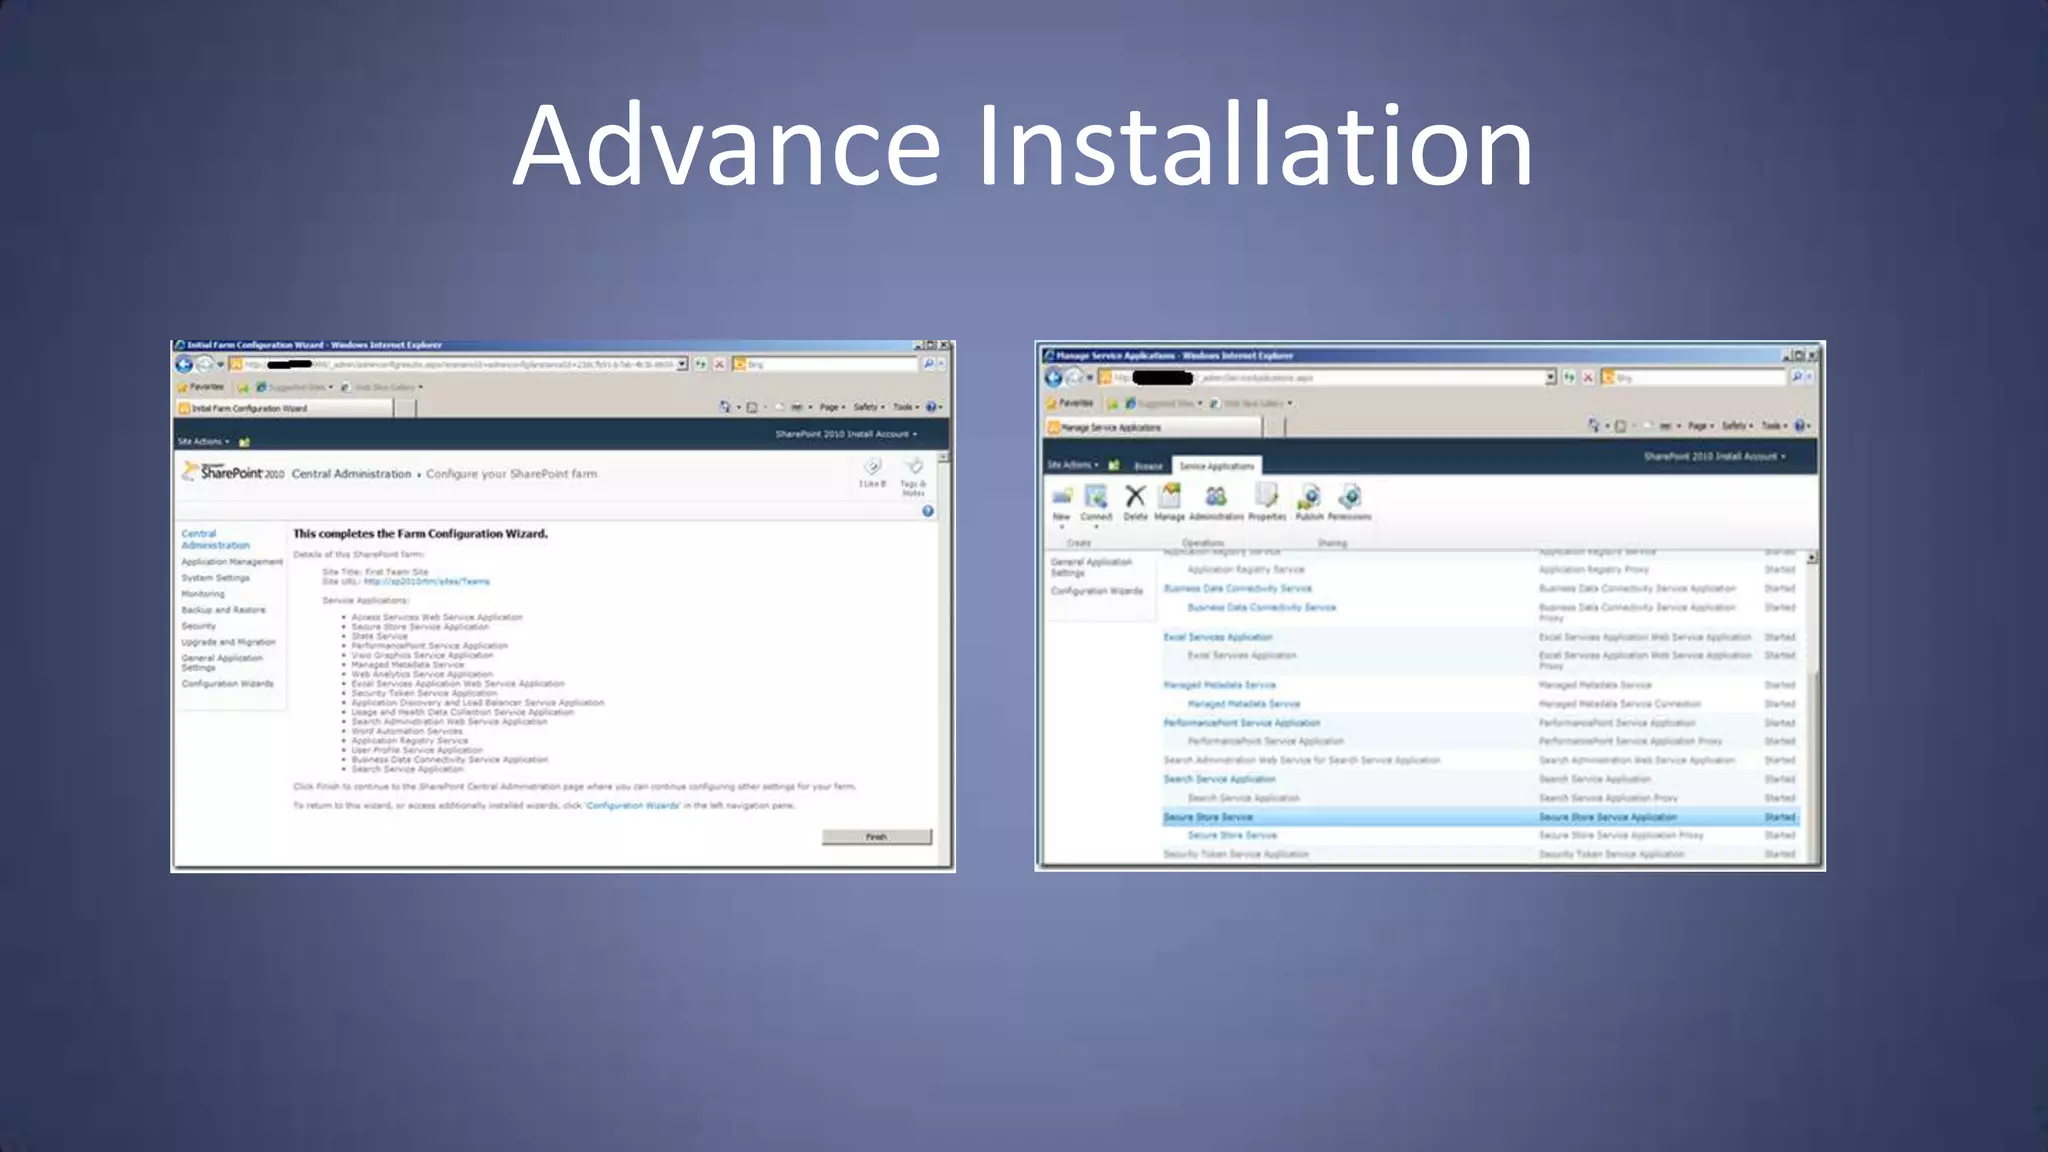Open SharePoint 2010 Install Account menu in wizard window
Viewport: 2048px width, 1152px height.
tap(846, 434)
